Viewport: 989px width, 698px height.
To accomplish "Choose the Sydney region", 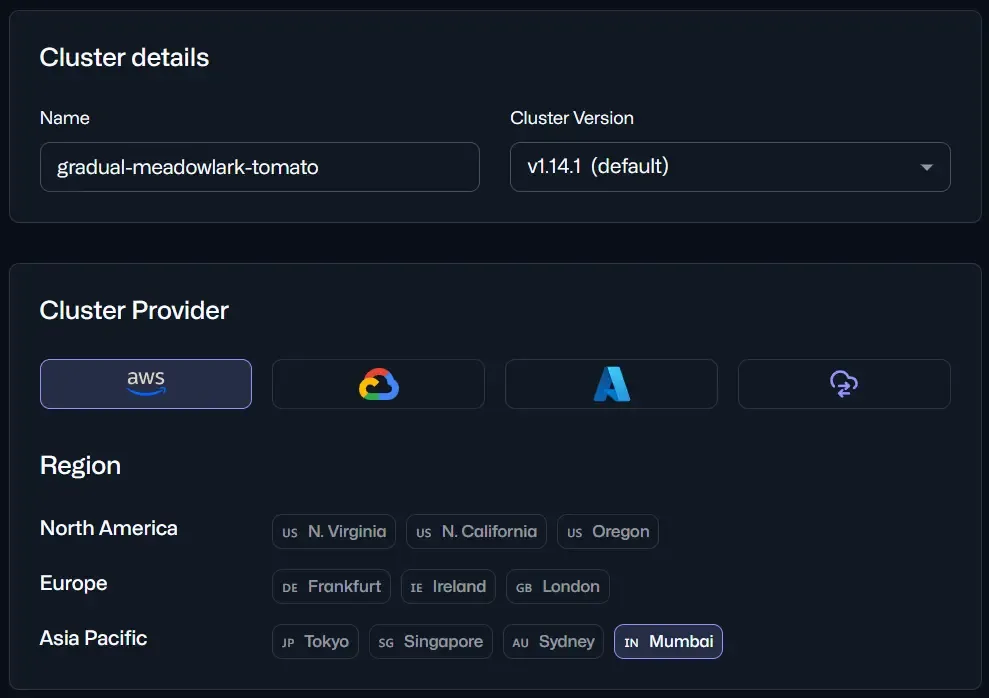I will pos(553,641).
